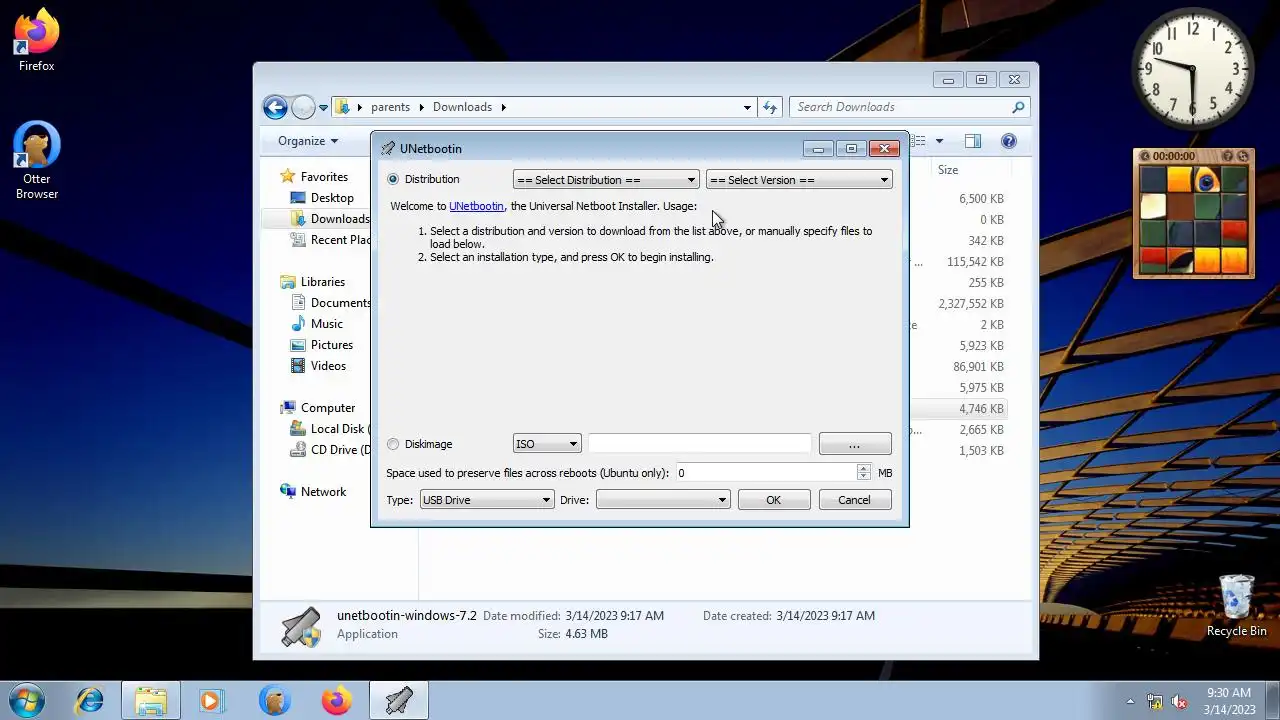
Task: Select Favorites in navigation pane
Action: 324,177
